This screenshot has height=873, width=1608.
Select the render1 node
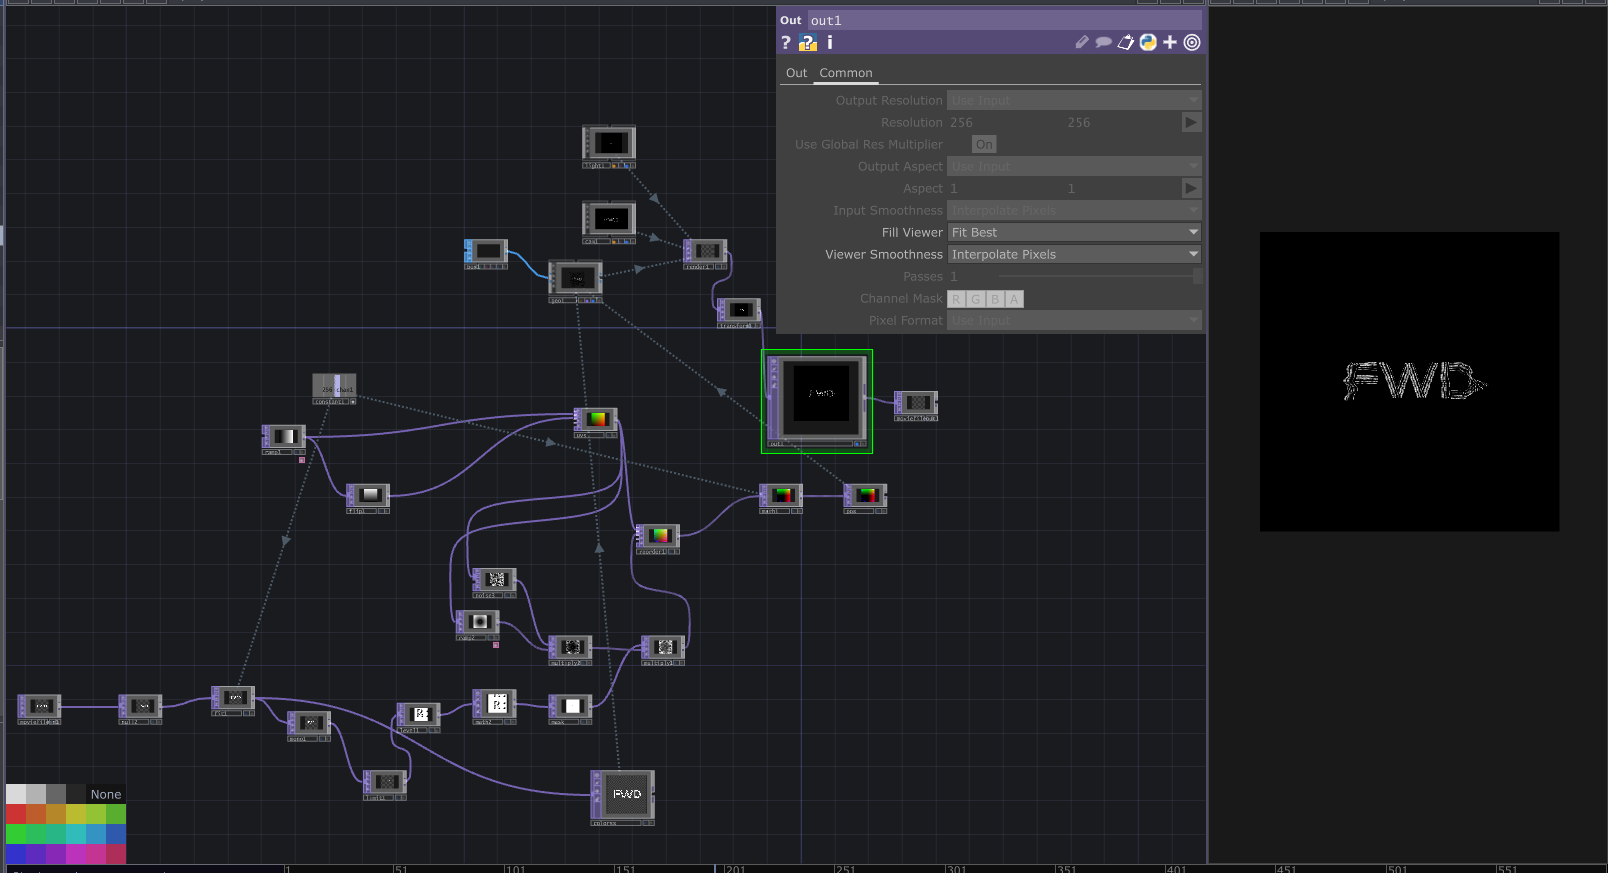coord(705,254)
